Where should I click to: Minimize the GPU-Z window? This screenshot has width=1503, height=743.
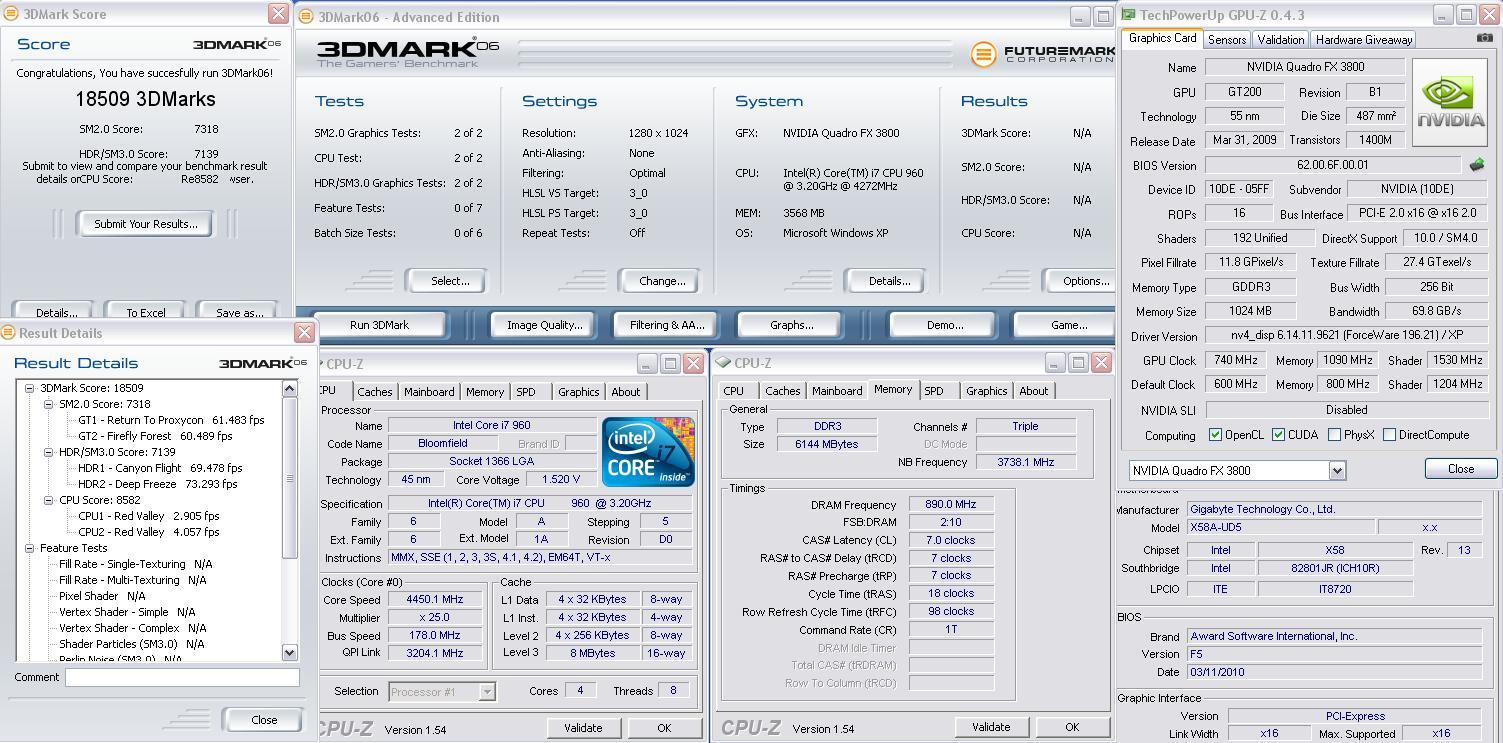point(1443,15)
